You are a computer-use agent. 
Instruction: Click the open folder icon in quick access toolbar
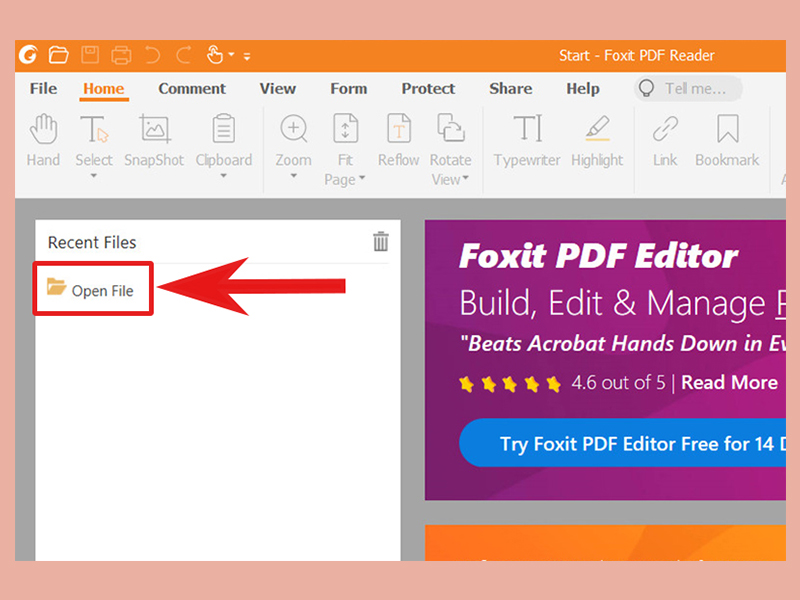58,55
